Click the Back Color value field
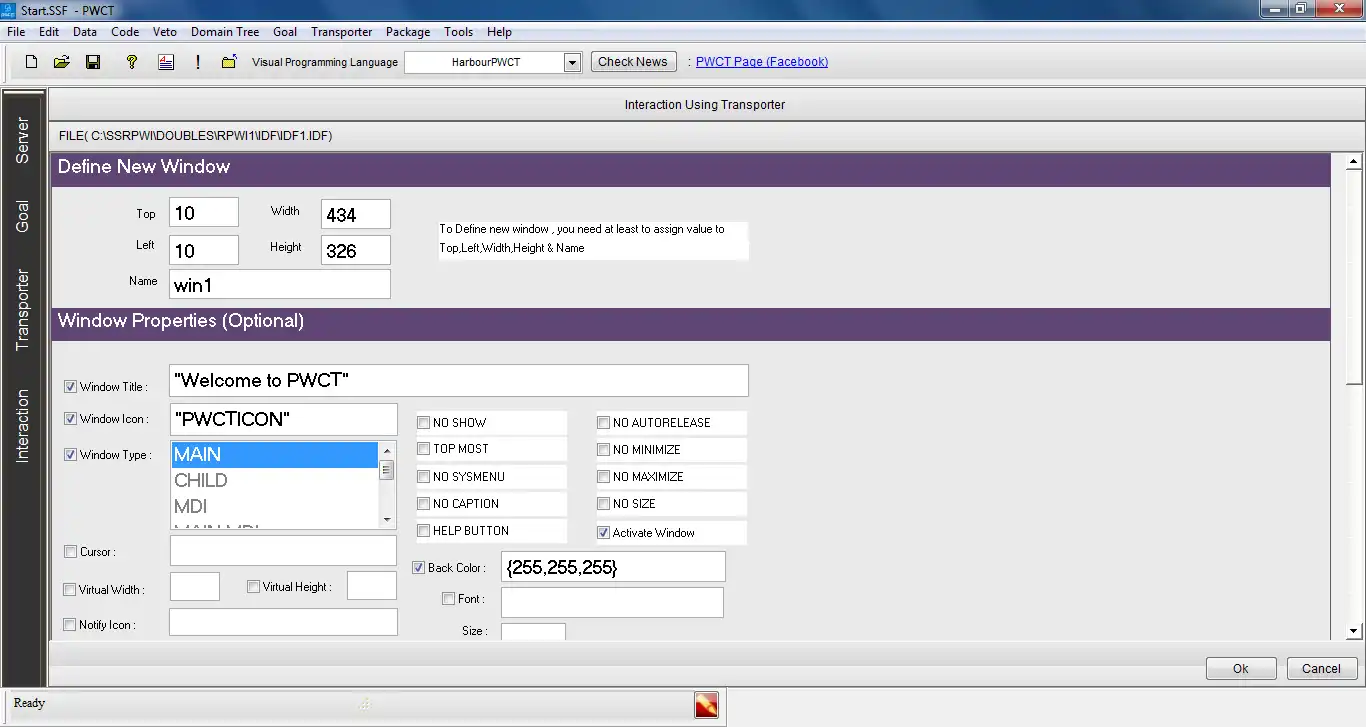The height and width of the screenshot is (727, 1366). 612,567
